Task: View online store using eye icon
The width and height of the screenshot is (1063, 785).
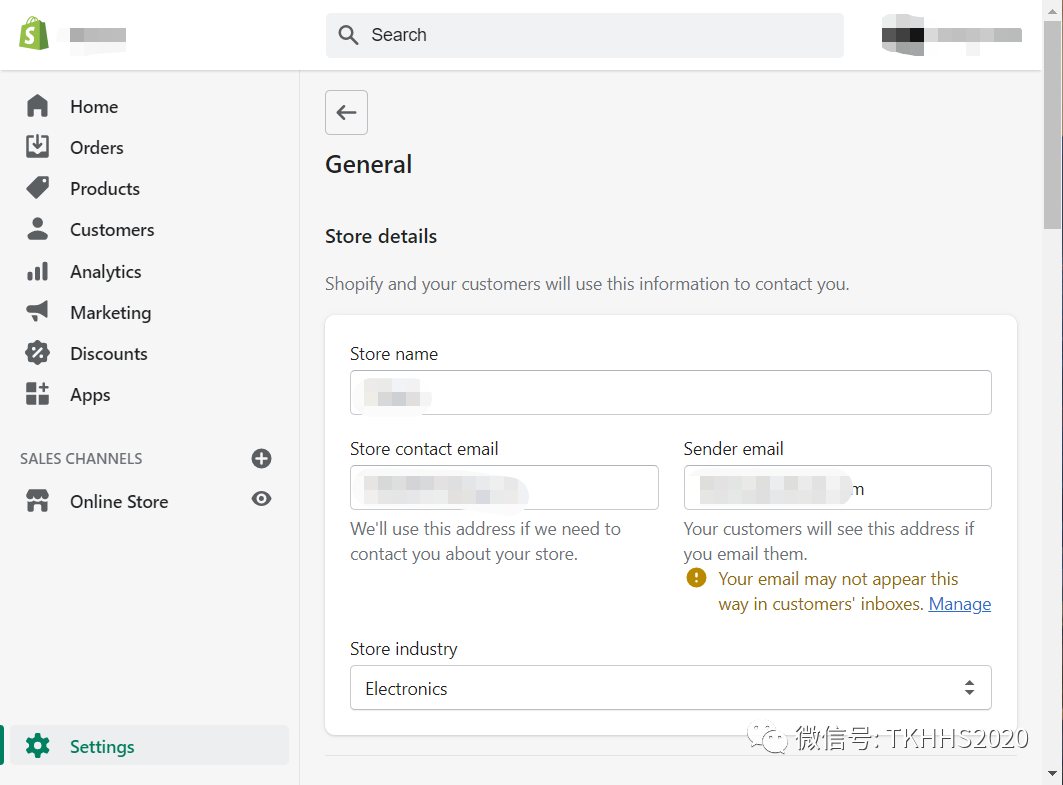Action: 261,499
